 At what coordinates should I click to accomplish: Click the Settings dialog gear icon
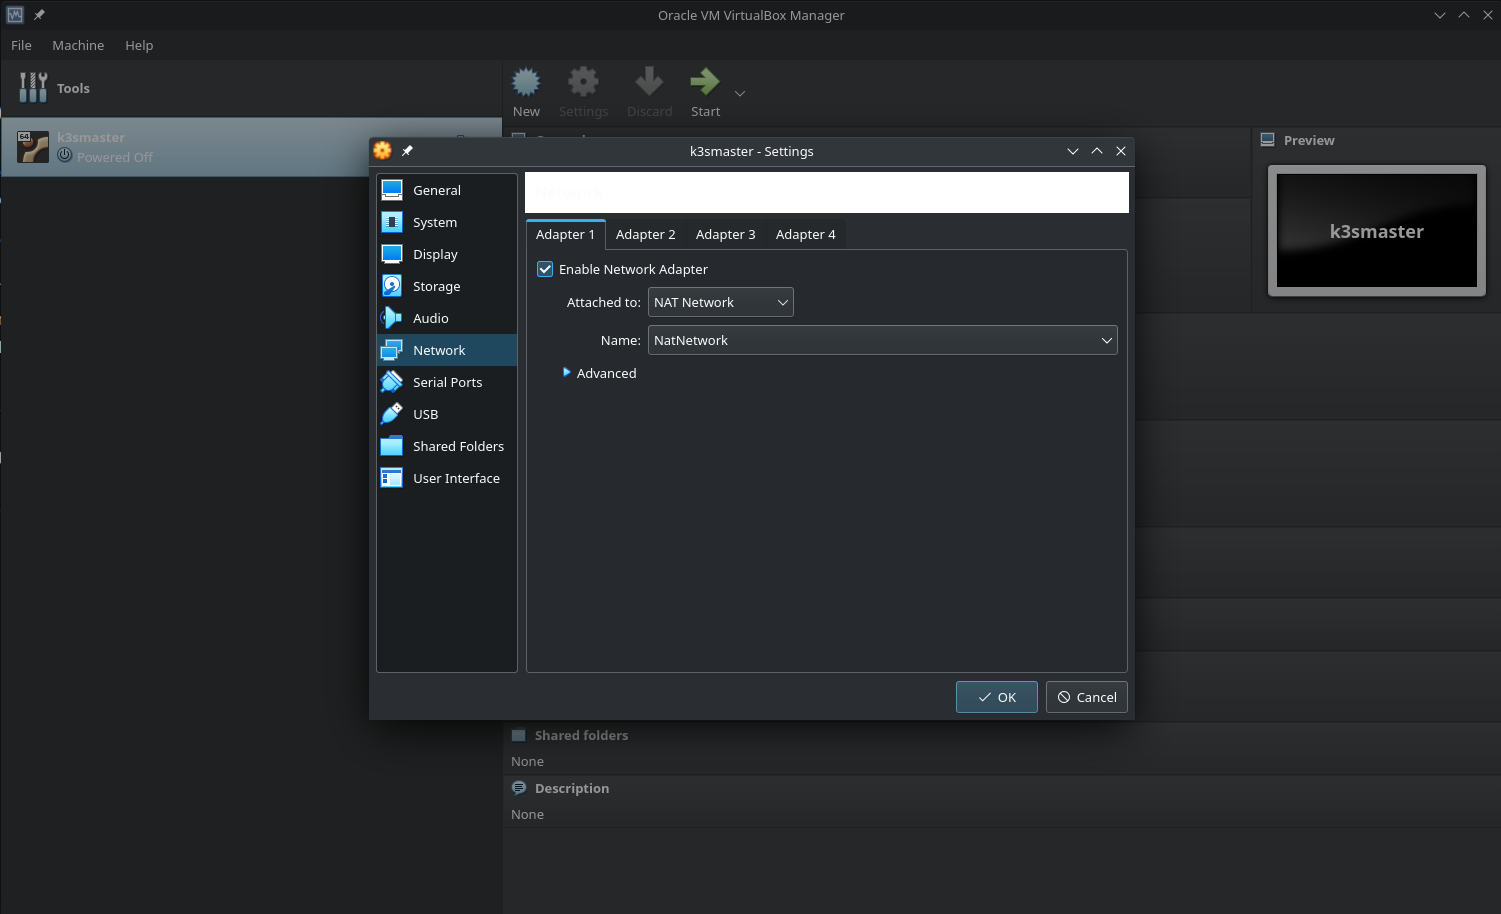click(383, 151)
